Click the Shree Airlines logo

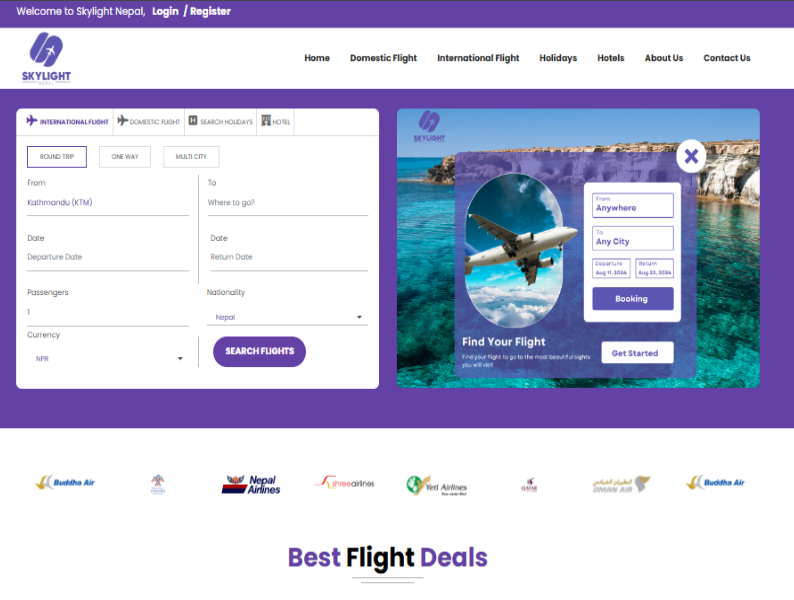click(345, 483)
